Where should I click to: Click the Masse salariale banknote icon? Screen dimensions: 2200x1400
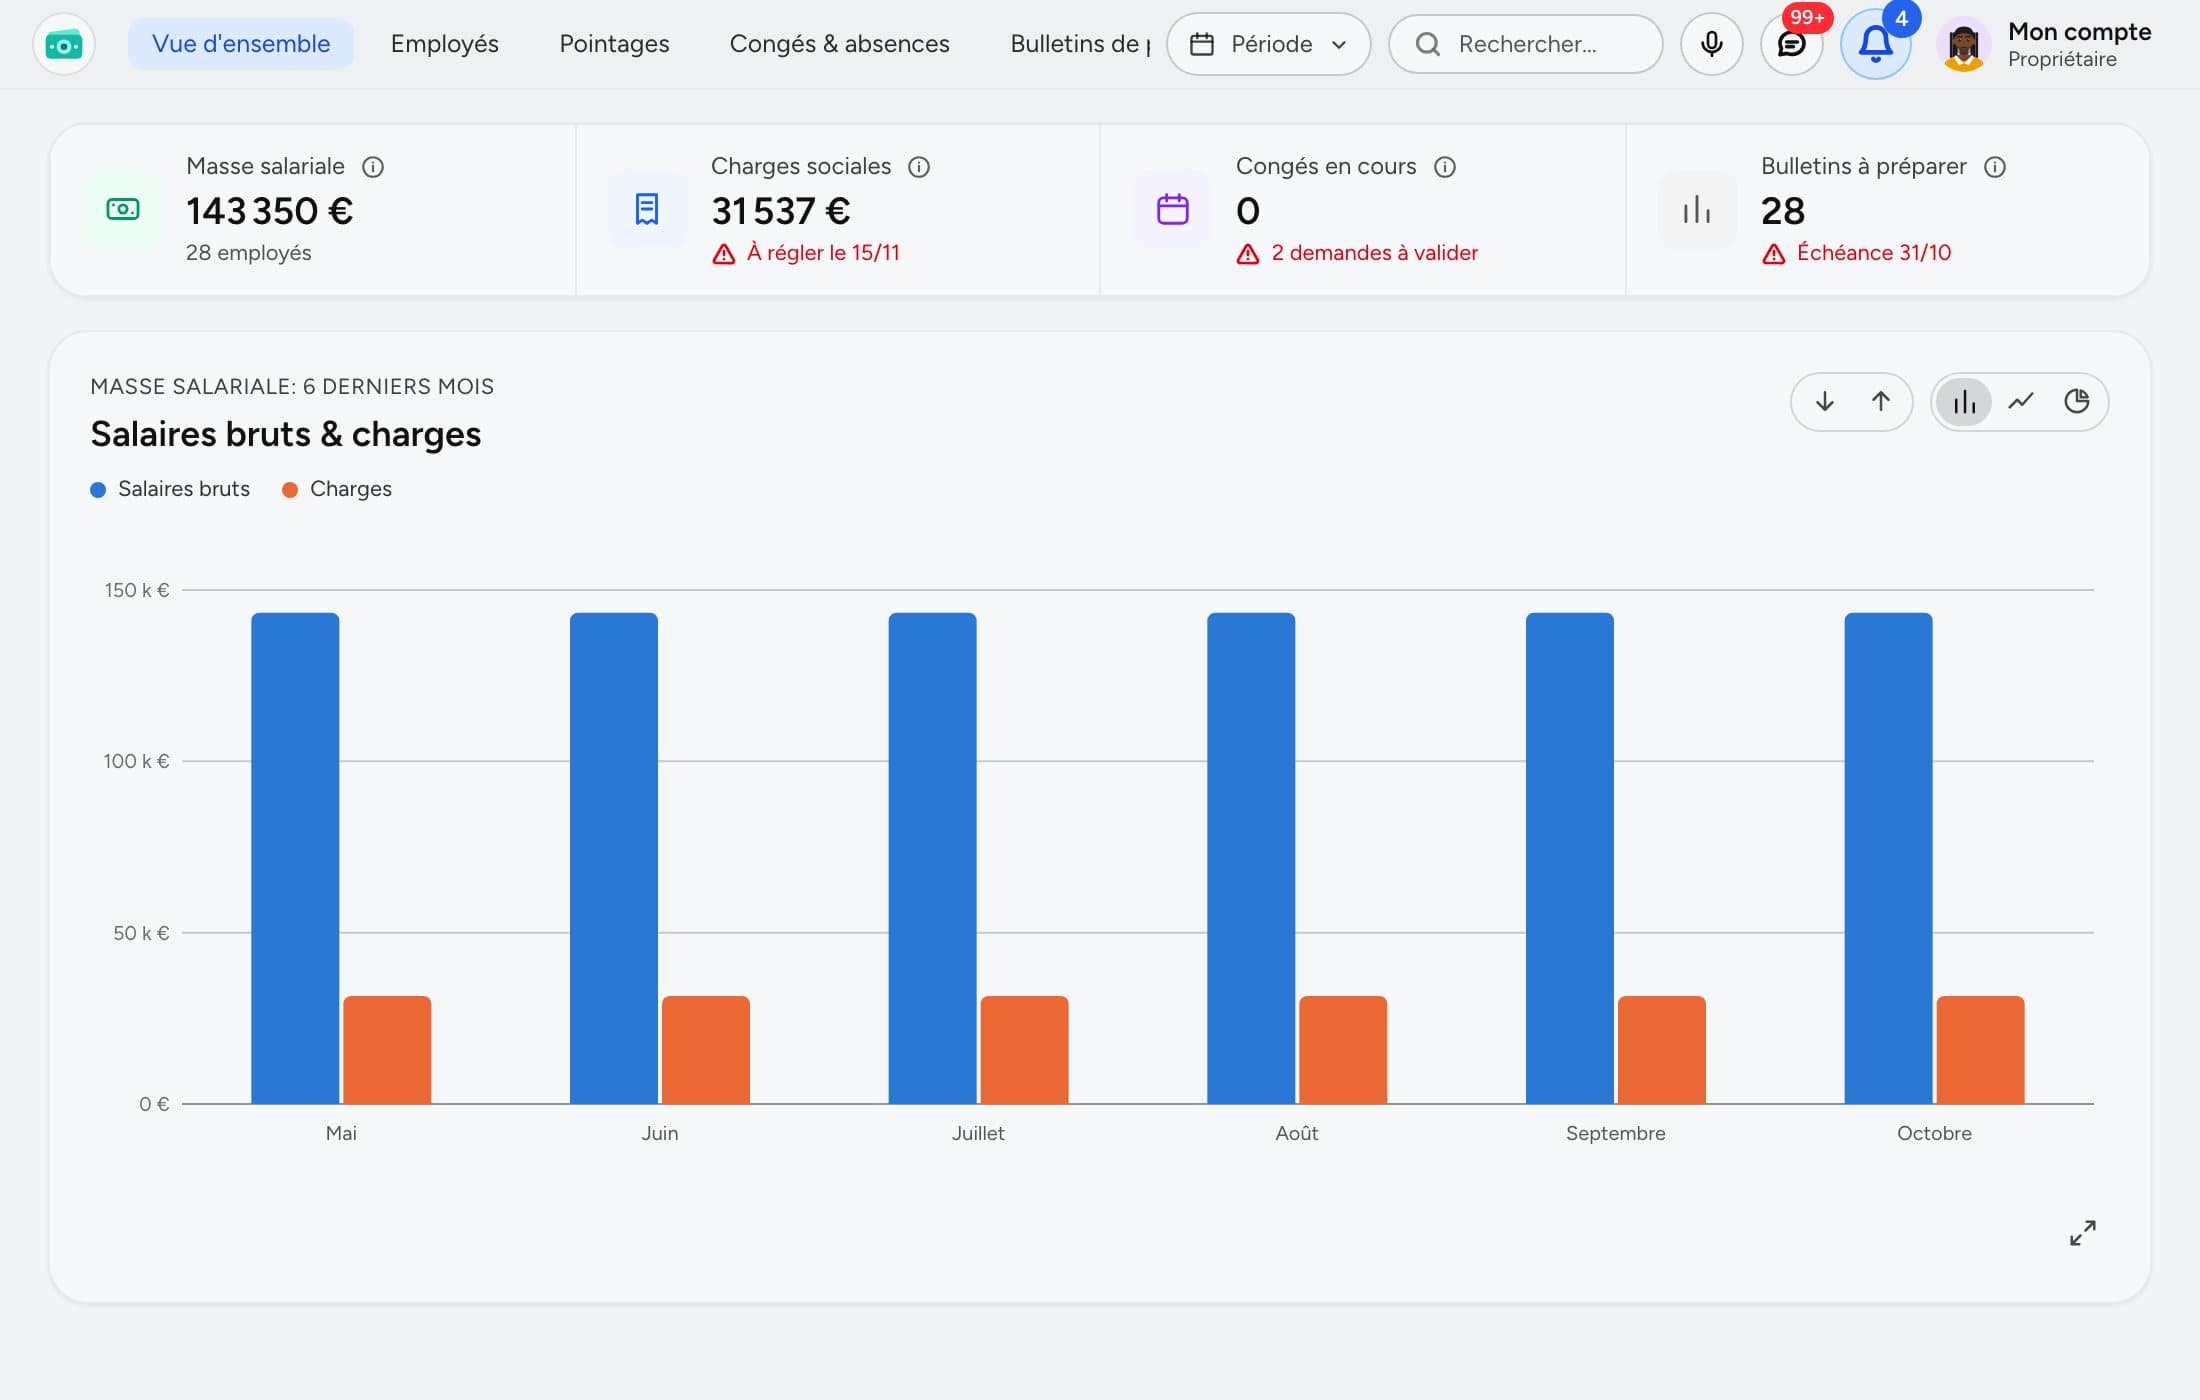click(x=122, y=209)
